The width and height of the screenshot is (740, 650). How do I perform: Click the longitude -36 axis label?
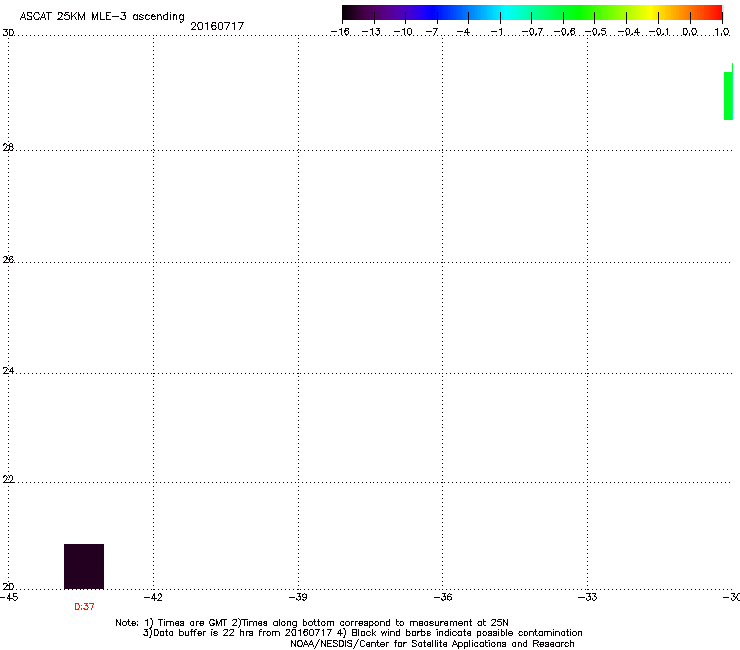point(442,597)
